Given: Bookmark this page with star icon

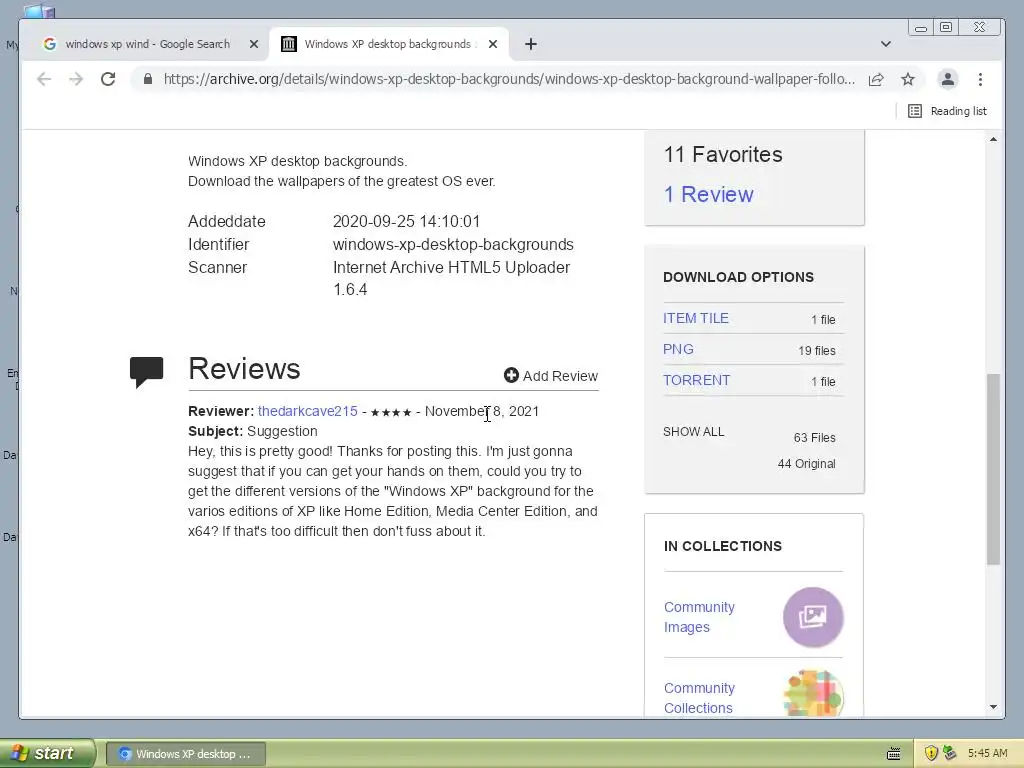Looking at the screenshot, I should click(908, 80).
